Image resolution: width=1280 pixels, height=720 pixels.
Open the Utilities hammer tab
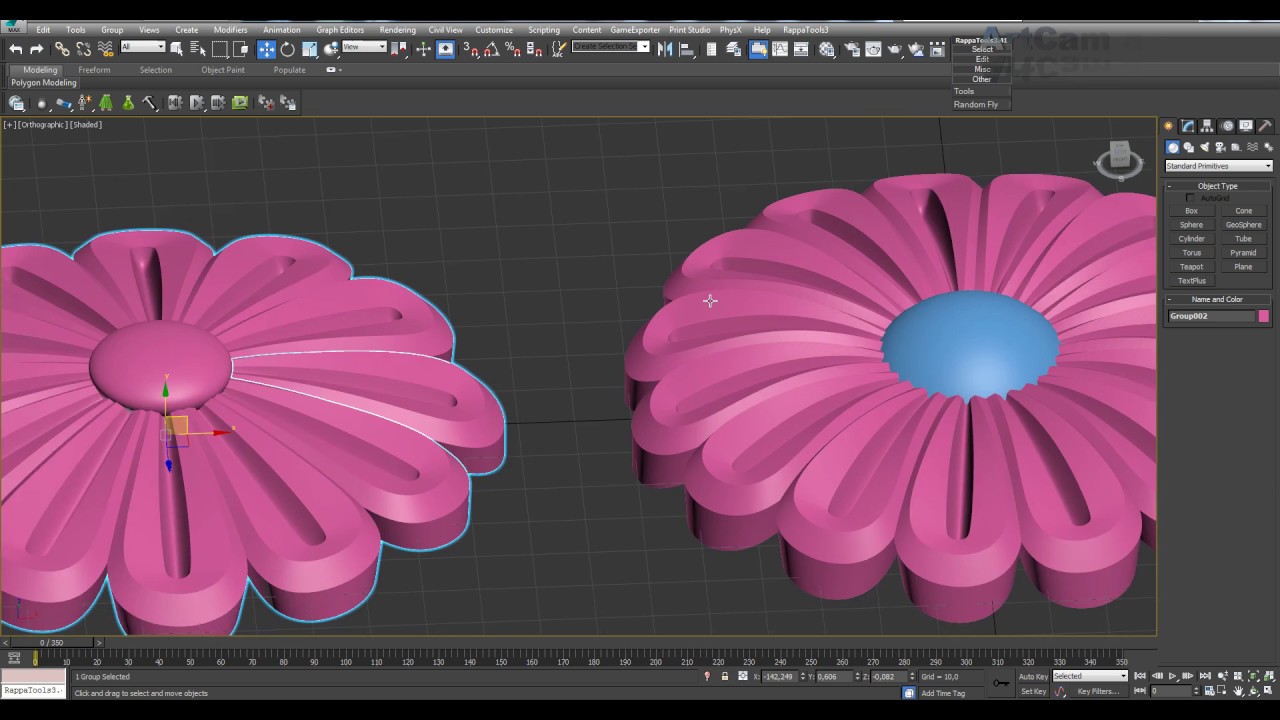[1265, 126]
